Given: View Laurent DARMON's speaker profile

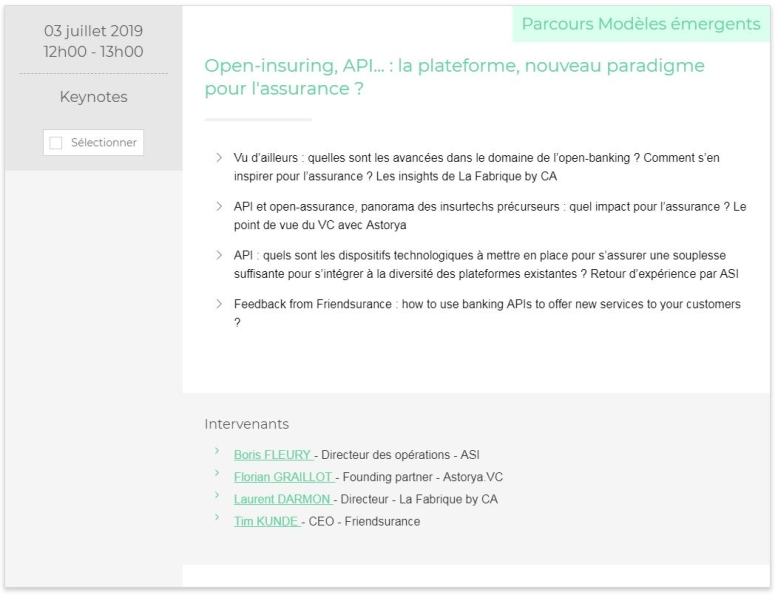Looking at the screenshot, I should click(x=282, y=499).
